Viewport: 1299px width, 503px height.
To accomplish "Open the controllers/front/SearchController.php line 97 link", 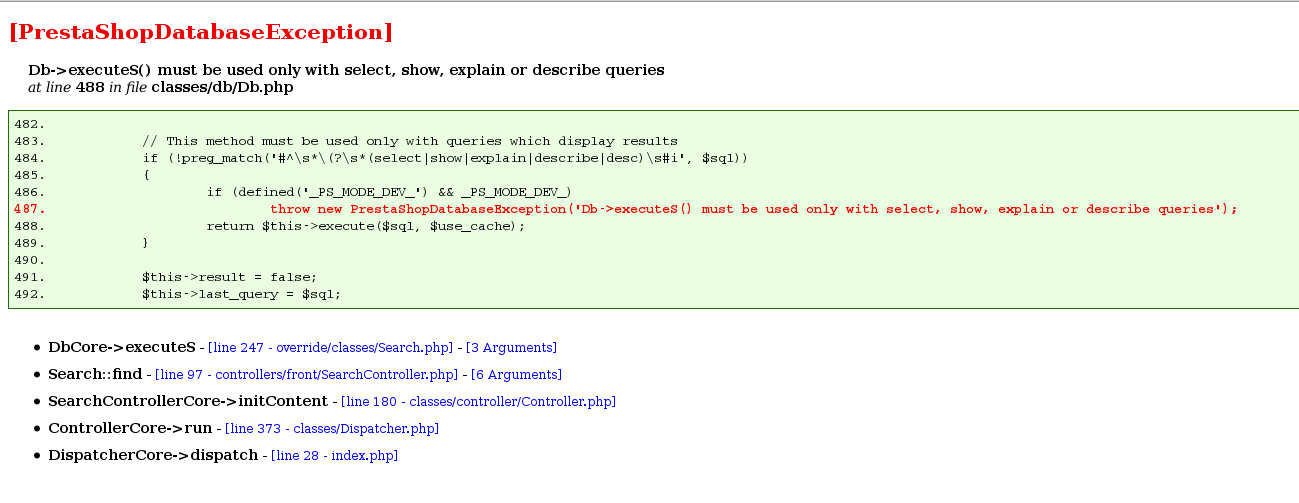I will click(x=306, y=375).
